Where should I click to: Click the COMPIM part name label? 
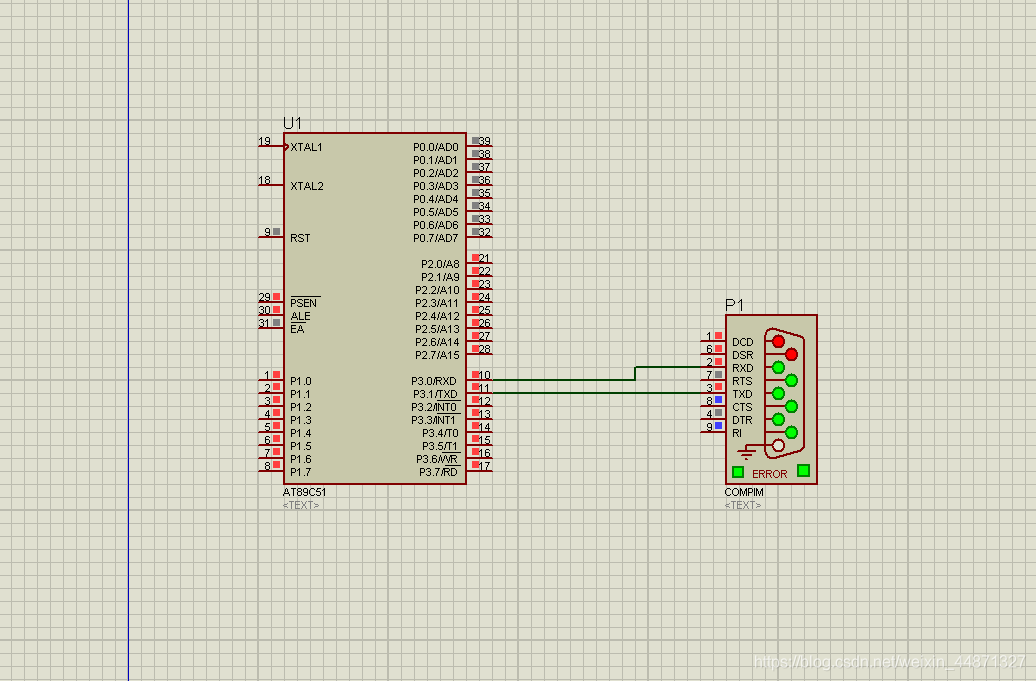[x=744, y=492]
